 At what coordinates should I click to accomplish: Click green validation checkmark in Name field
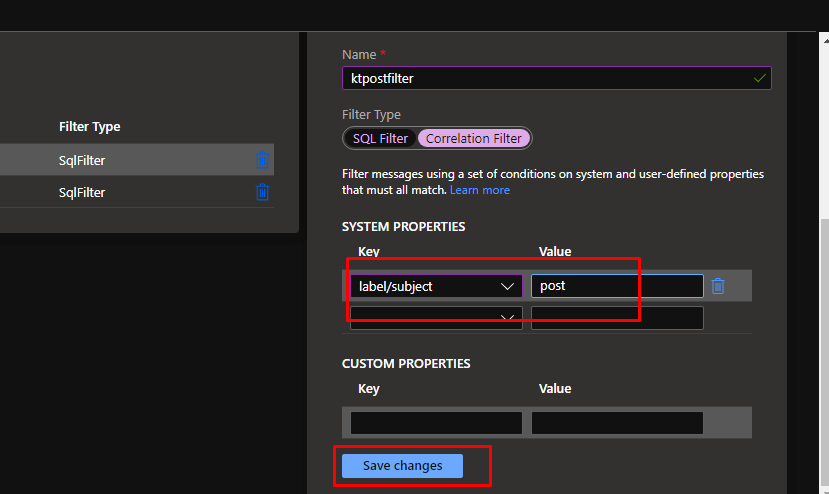click(760, 78)
